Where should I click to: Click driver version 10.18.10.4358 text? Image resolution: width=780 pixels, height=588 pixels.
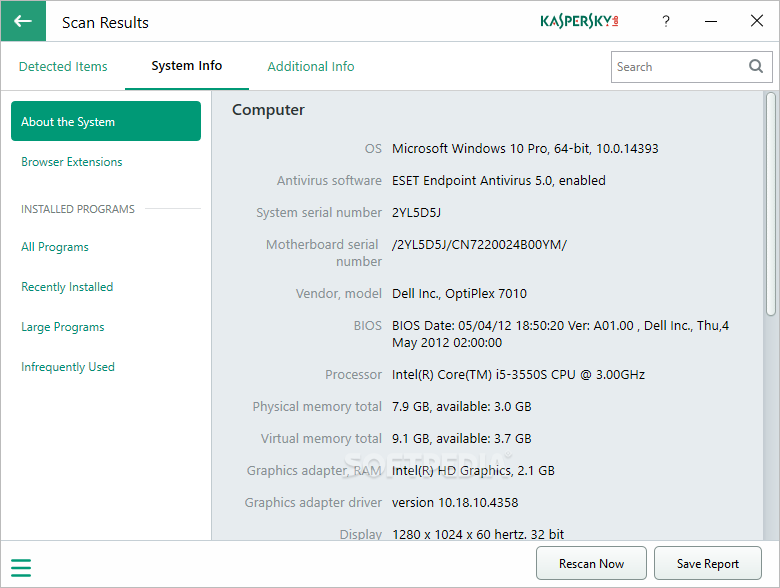455,502
